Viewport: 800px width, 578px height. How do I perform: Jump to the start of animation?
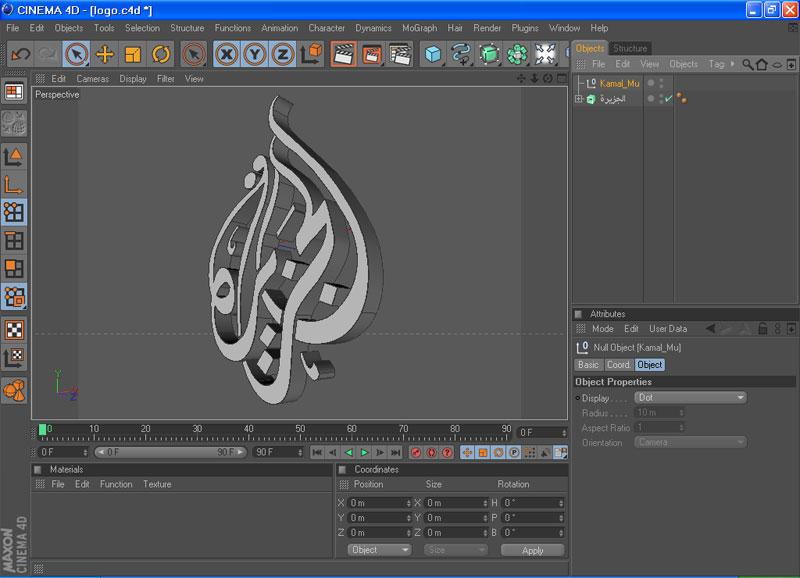pyautogui.click(x=317, y=453)
